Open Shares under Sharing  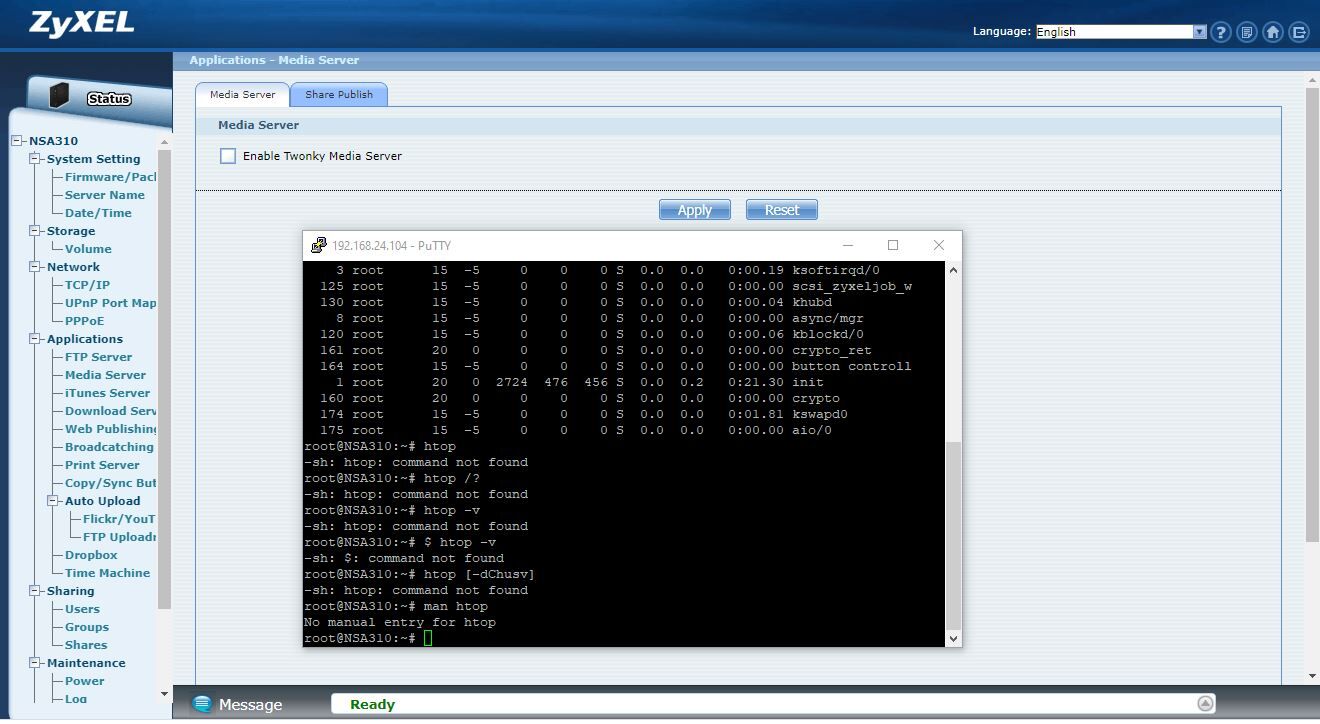click(x=86, y=645)
